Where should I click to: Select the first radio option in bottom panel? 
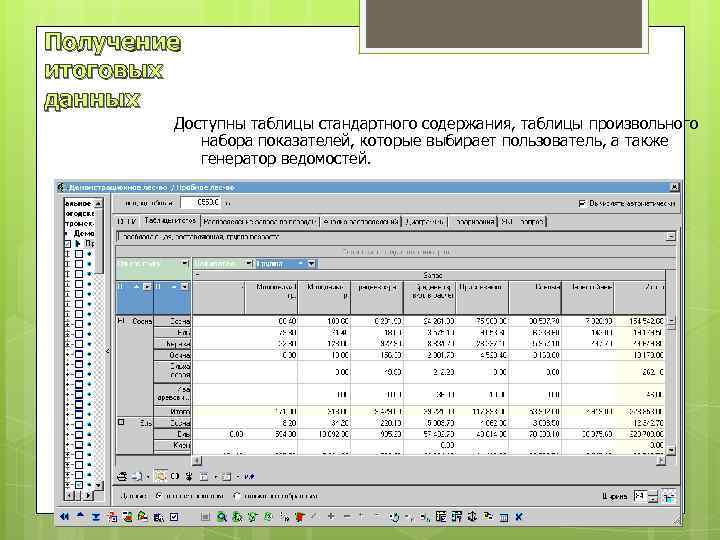159,496
